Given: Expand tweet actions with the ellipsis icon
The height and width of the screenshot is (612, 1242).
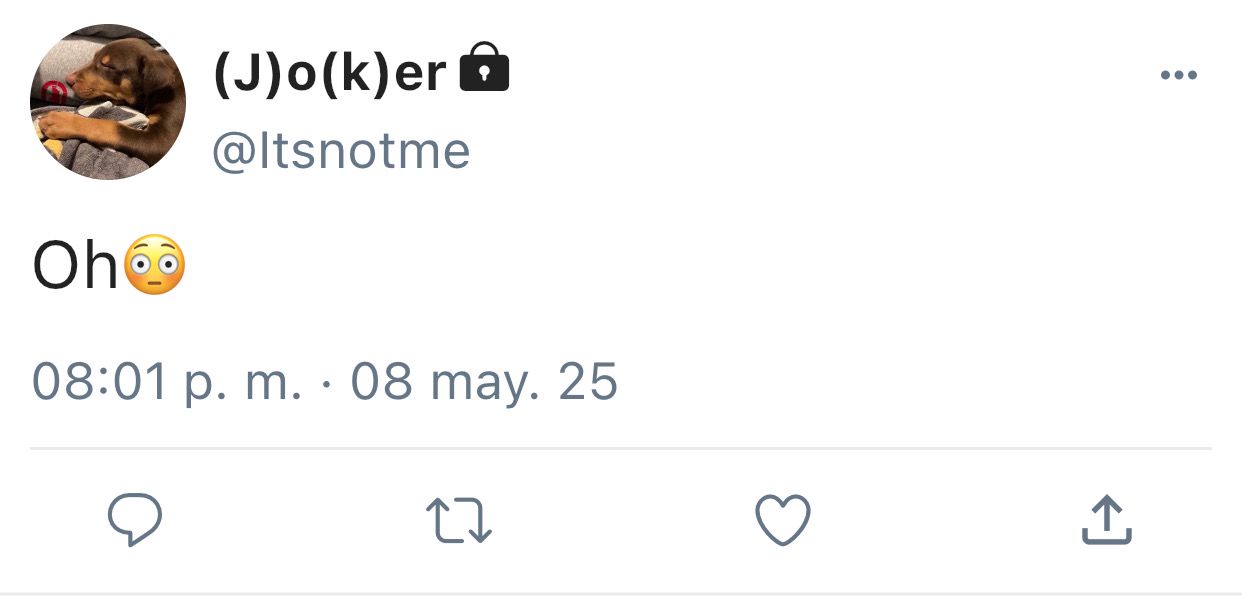Looking at the screenshot, I should (1178, 75).
